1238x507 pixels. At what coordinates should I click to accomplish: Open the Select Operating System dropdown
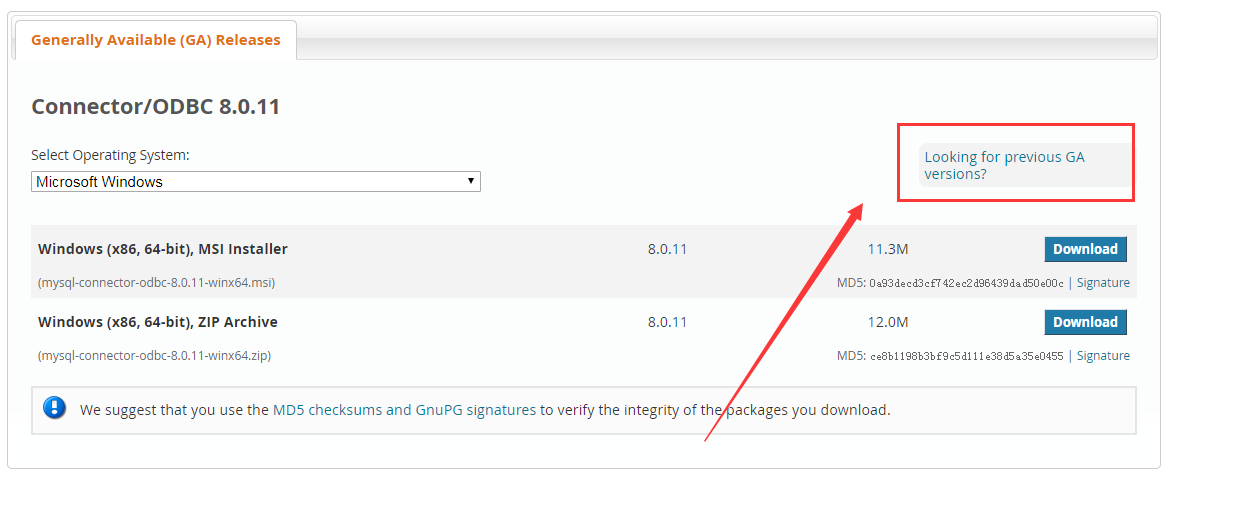click(256, 182)
